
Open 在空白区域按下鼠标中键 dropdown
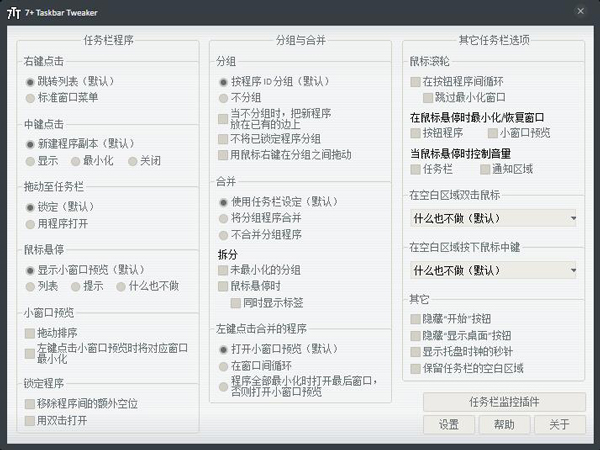(x=493, y=271)
